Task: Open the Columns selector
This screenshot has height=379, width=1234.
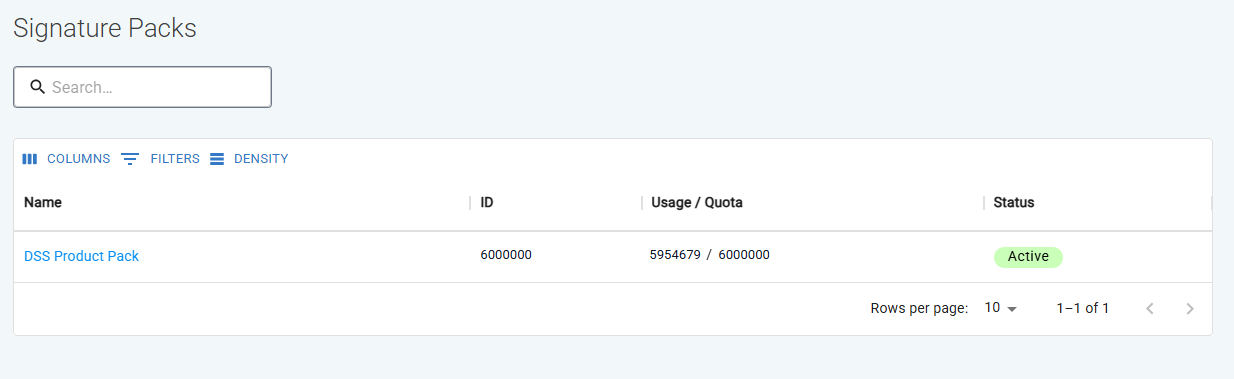Action: click(66, 159)
